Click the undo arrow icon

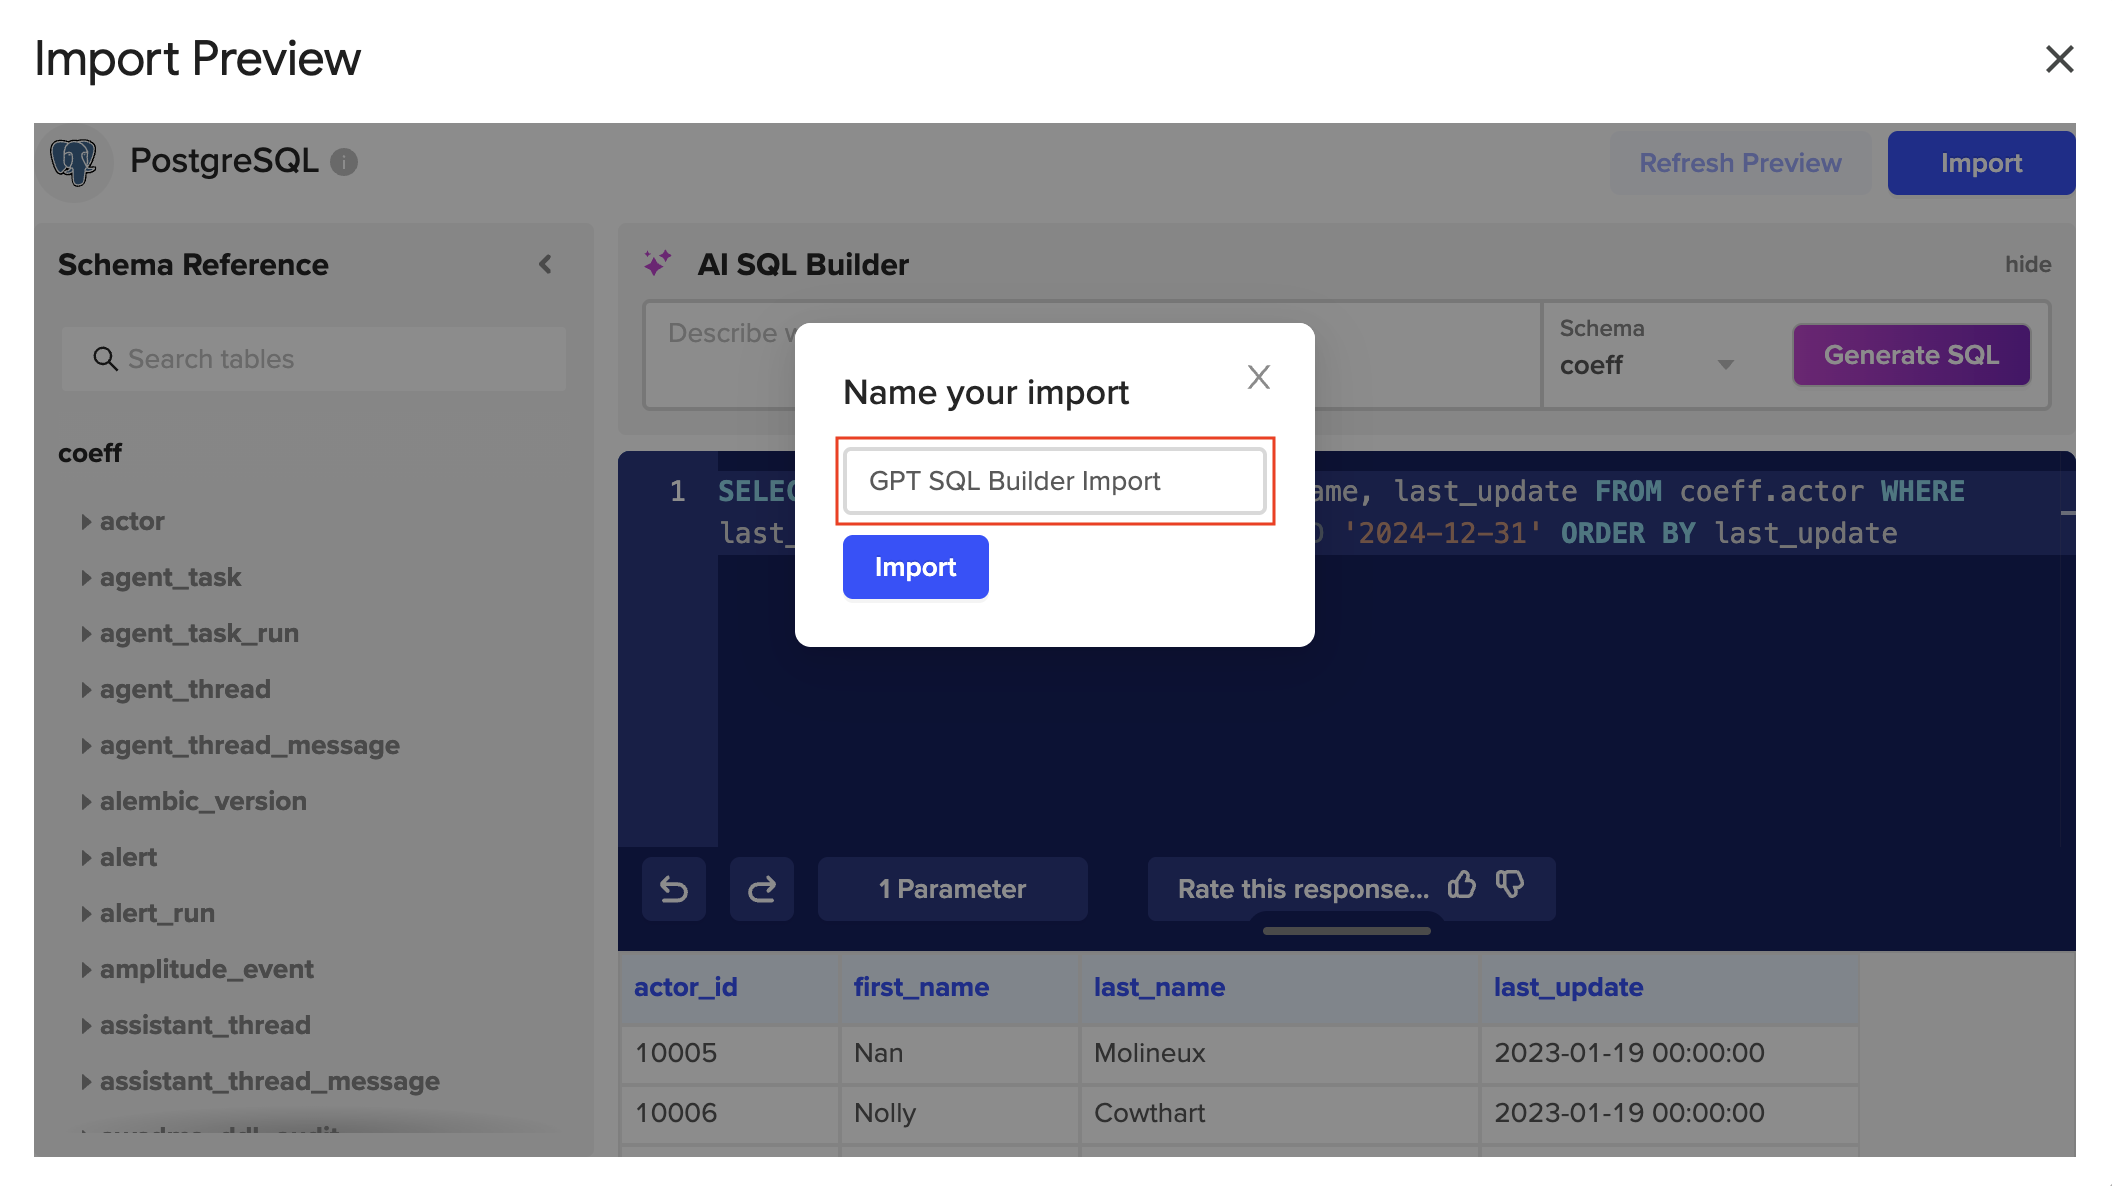click(674, 889)
